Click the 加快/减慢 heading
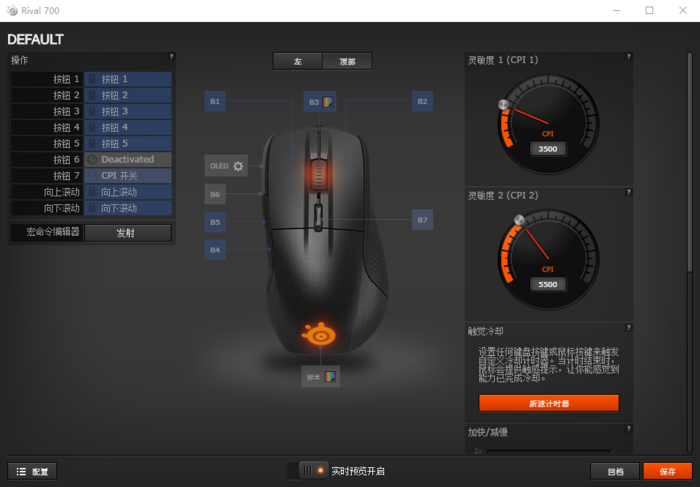The width and height of the screenshot is (700, 487). (x=488, y=432)
